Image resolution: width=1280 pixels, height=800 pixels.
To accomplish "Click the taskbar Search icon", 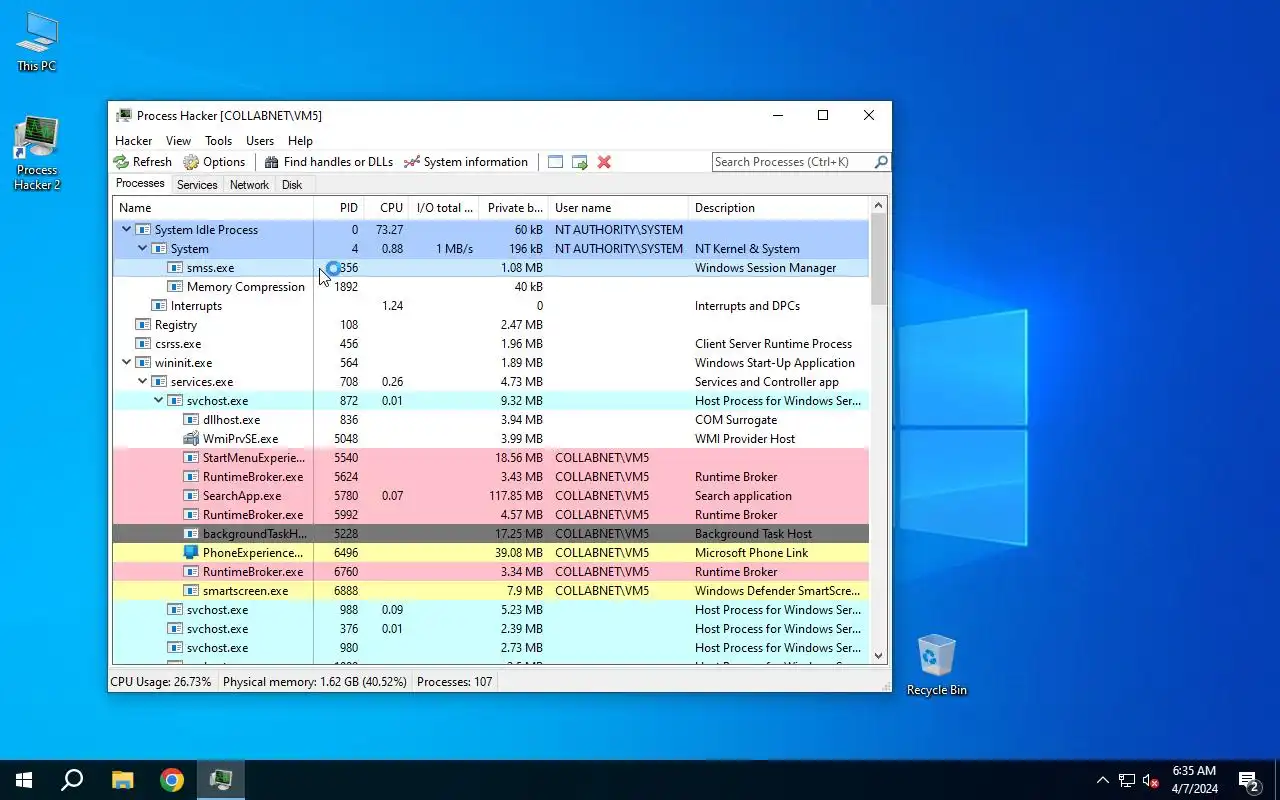I will pos(72,780).
